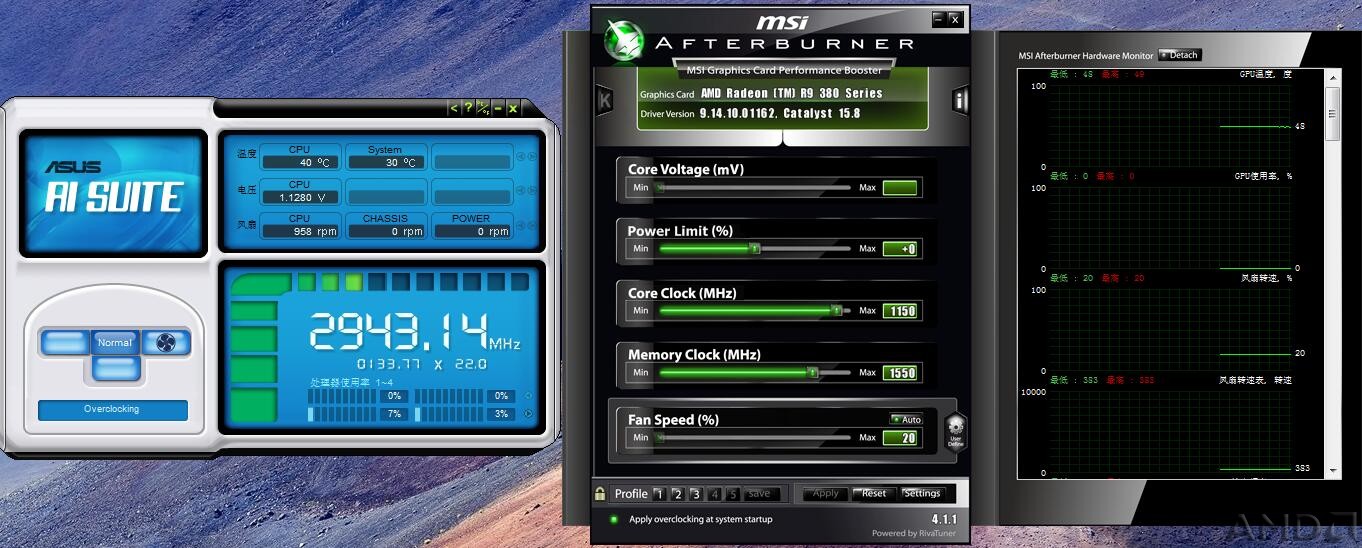This screenshot has height=548, width=1362.
Task: Click the Power Limit +0 value field
Action: click(900, 249)
